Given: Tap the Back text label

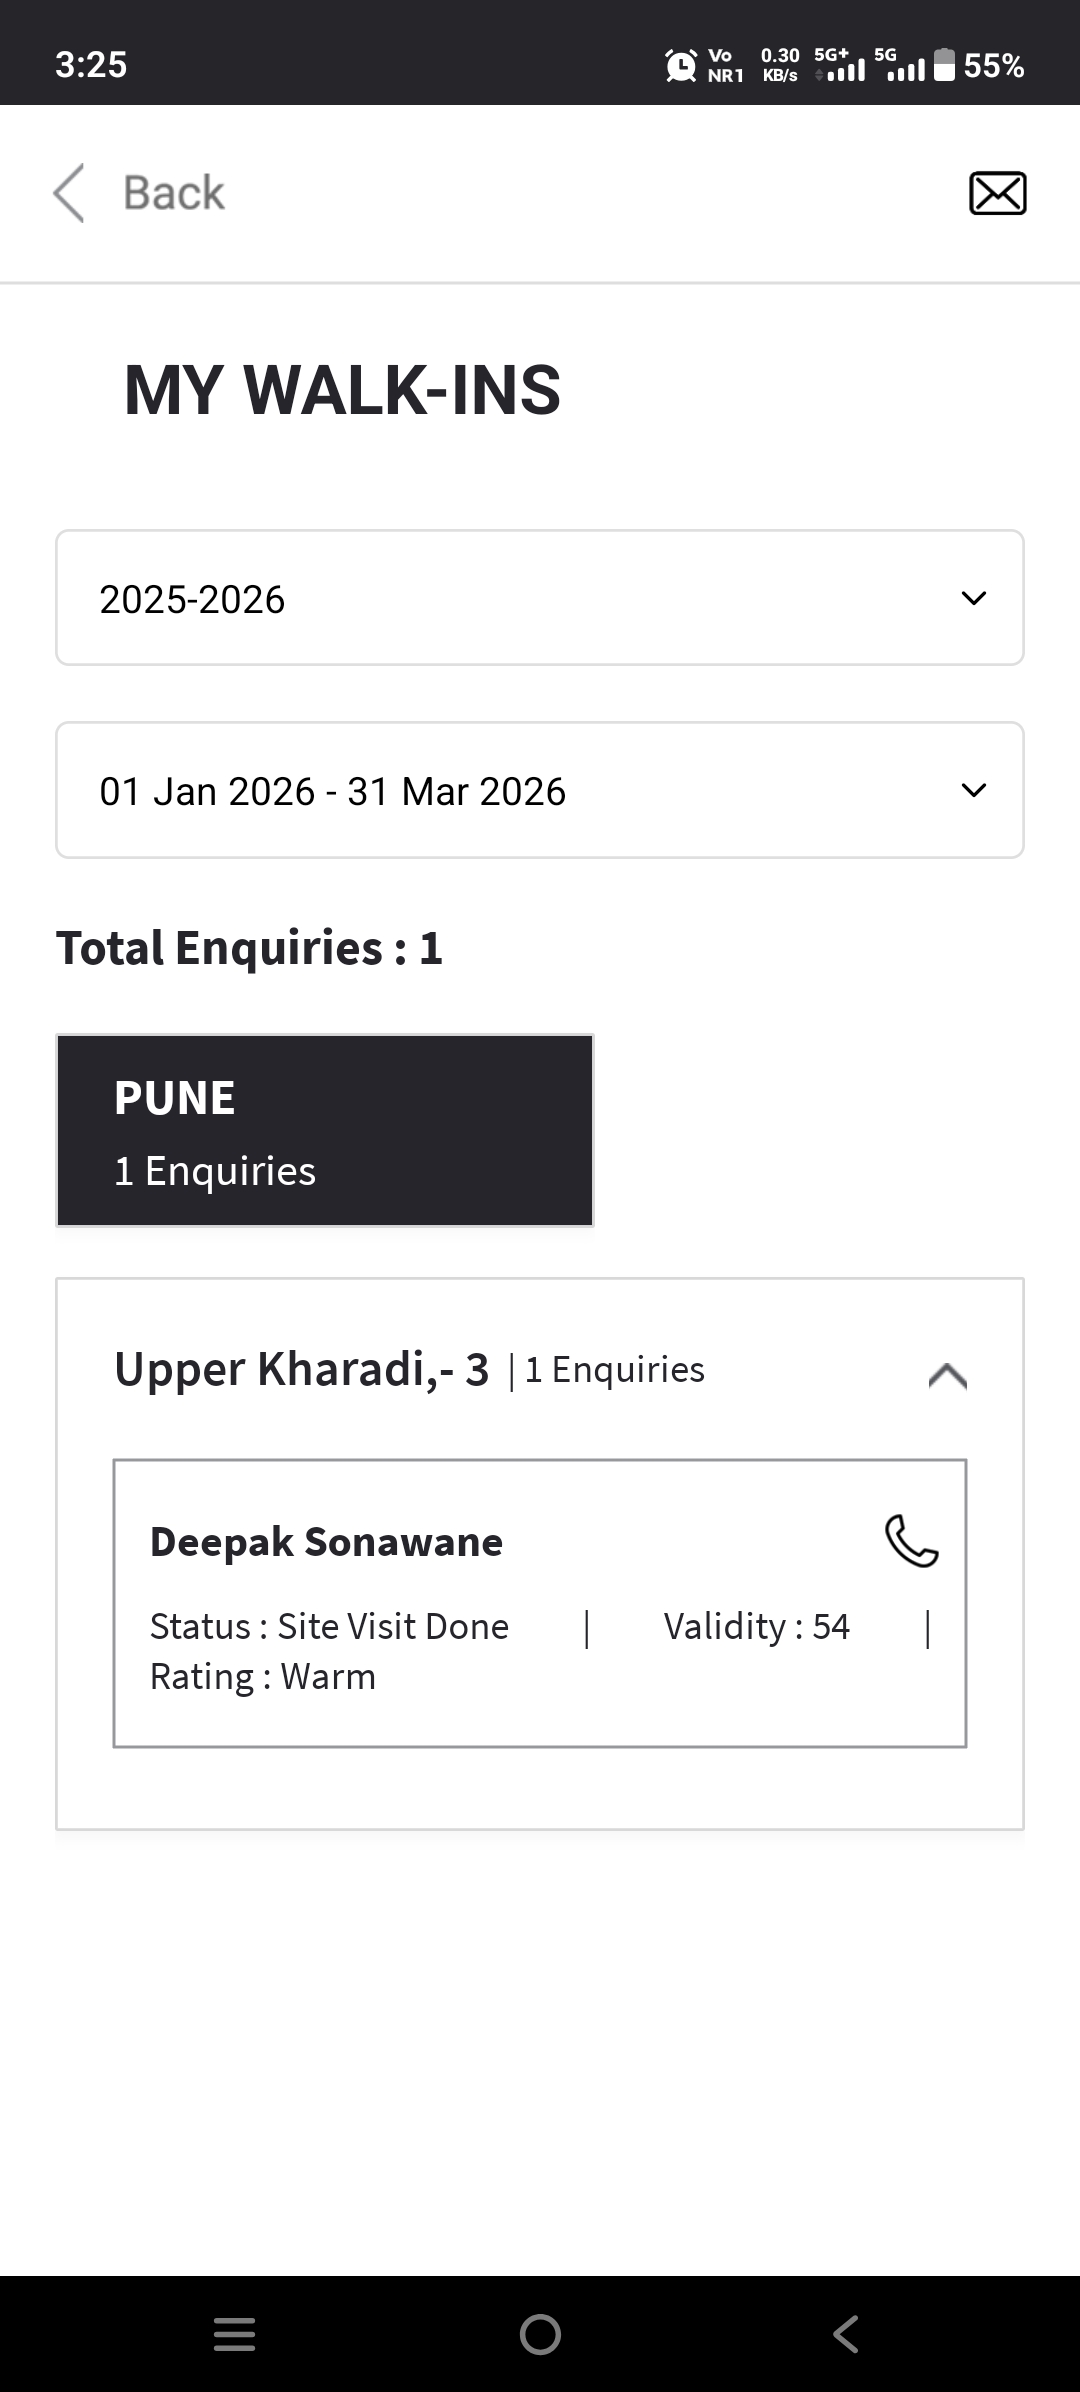Looking at the screenshot, I should tap(174, 193).
